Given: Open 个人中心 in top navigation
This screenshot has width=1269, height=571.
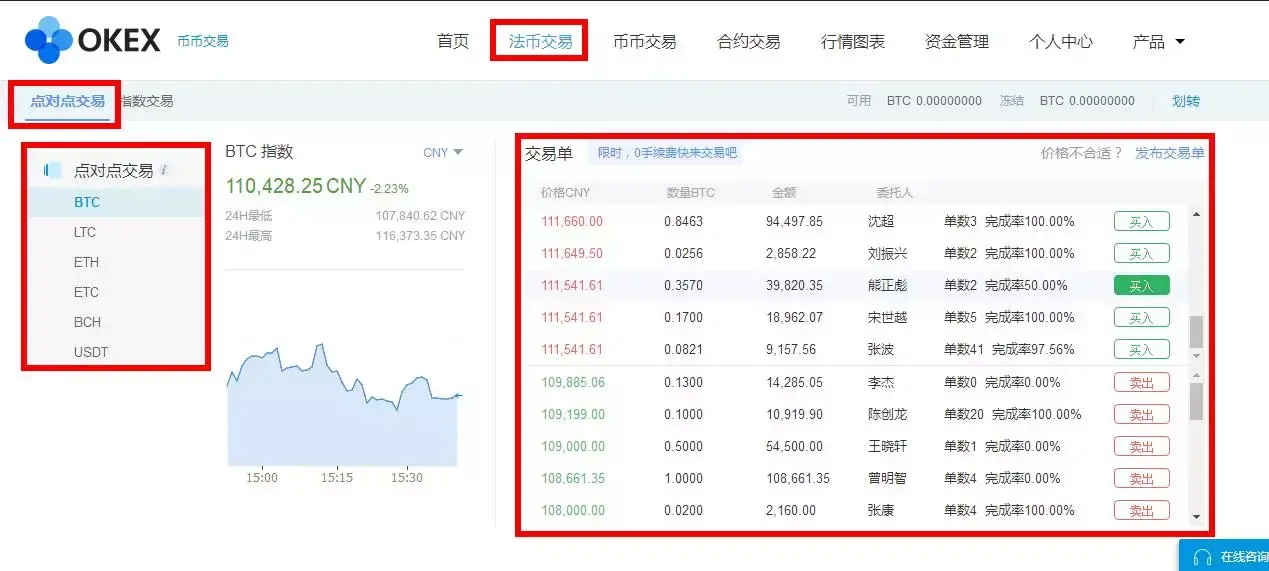Looking at the screenshot, I should click(1060, 42).
